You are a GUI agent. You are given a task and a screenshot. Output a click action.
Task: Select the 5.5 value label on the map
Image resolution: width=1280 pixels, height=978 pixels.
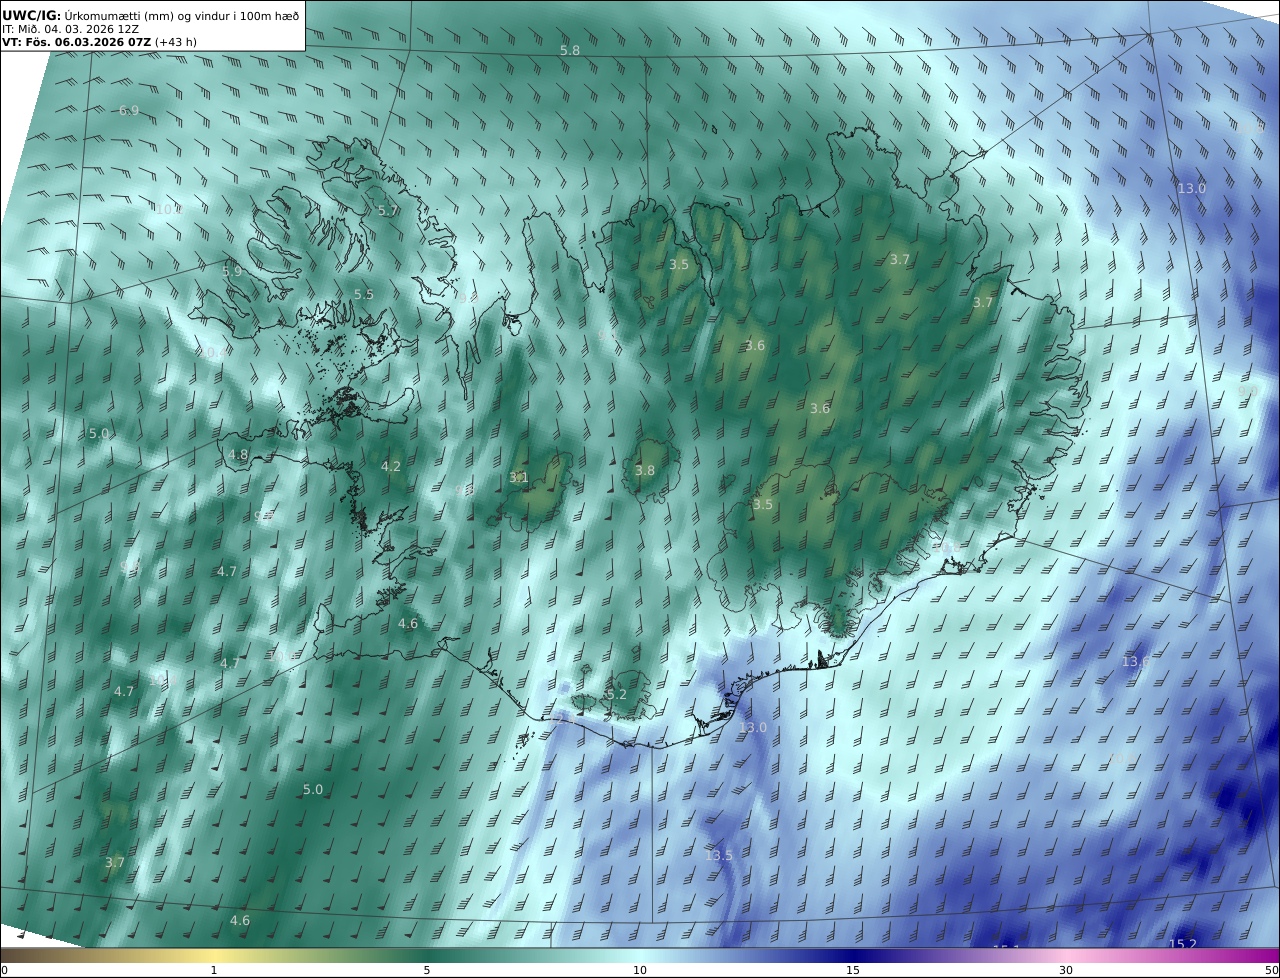364,295
